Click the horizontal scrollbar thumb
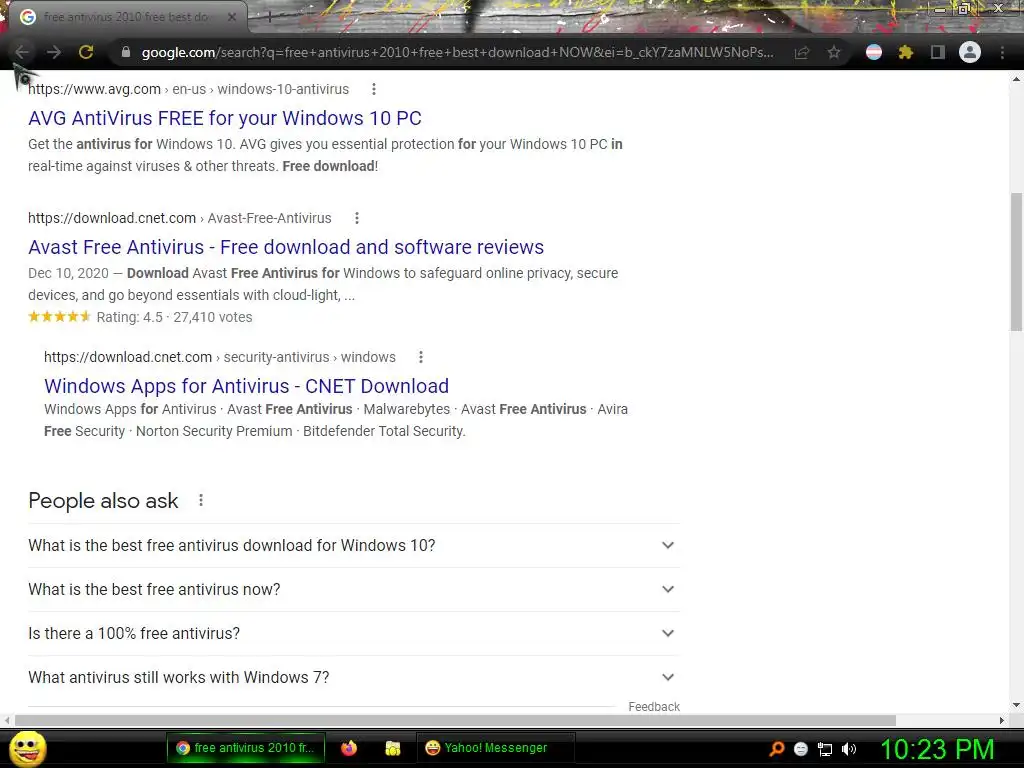1024x768 pixels. (455, 720)
